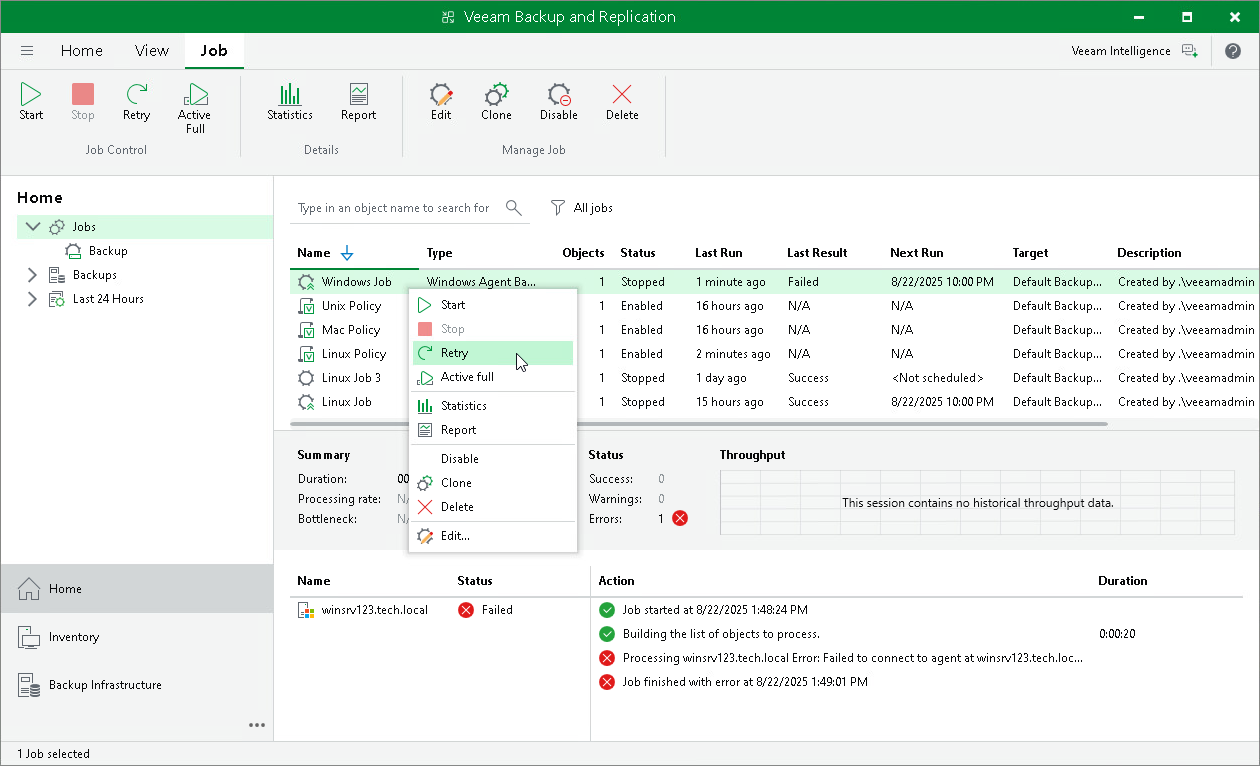1260x766 pixels.
Task: Choose Start in the context menu
Action: tap(493, 305)
